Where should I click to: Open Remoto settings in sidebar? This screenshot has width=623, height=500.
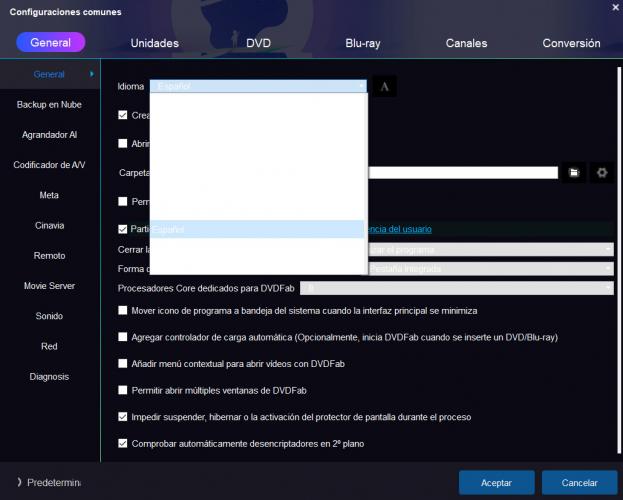click(x=49, y=256)
